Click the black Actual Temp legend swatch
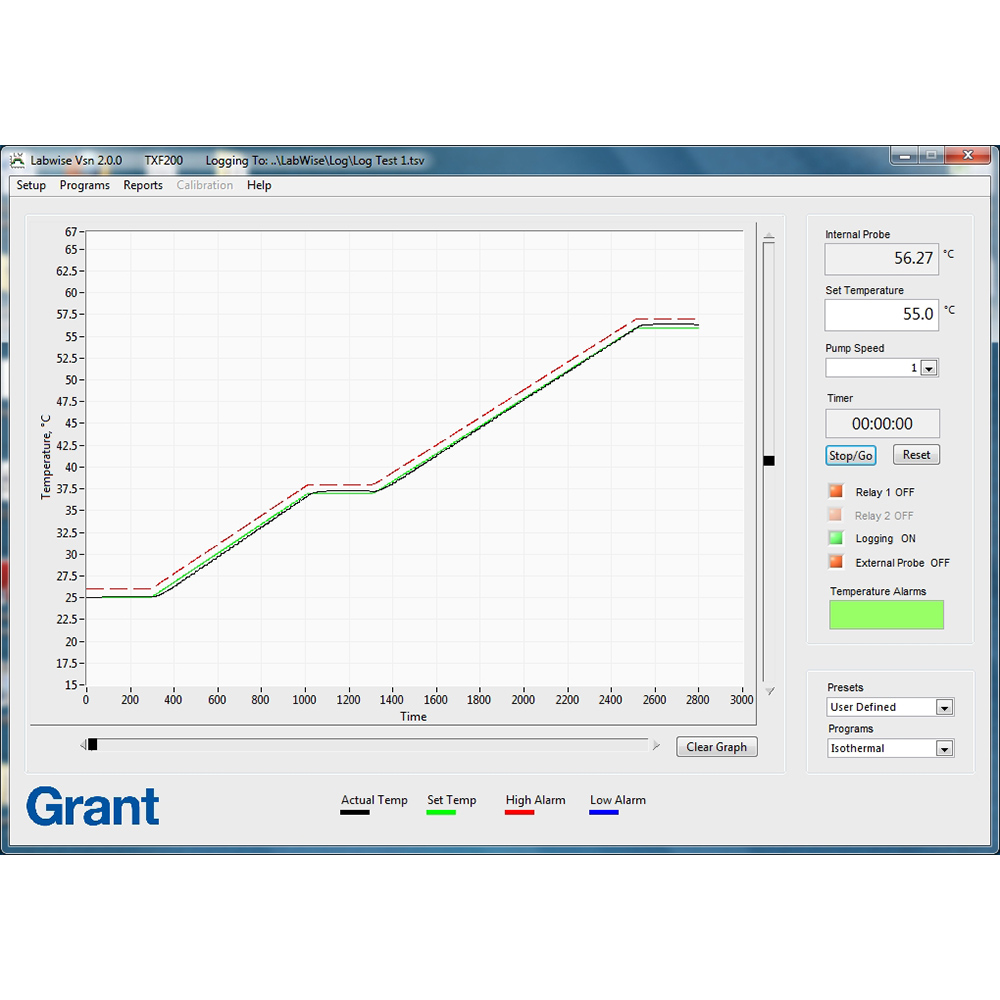The height and width of the screenshot is (1000, 1000). [355, 812]
